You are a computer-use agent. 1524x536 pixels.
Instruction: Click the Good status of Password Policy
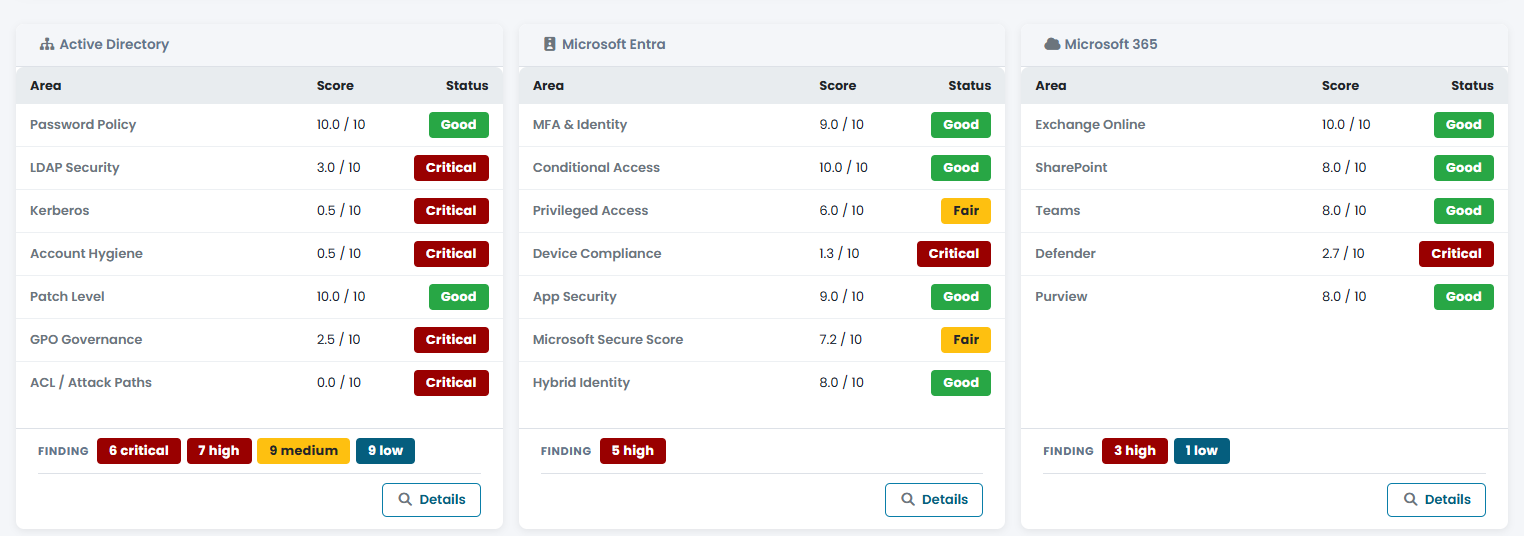pos(459,125)
